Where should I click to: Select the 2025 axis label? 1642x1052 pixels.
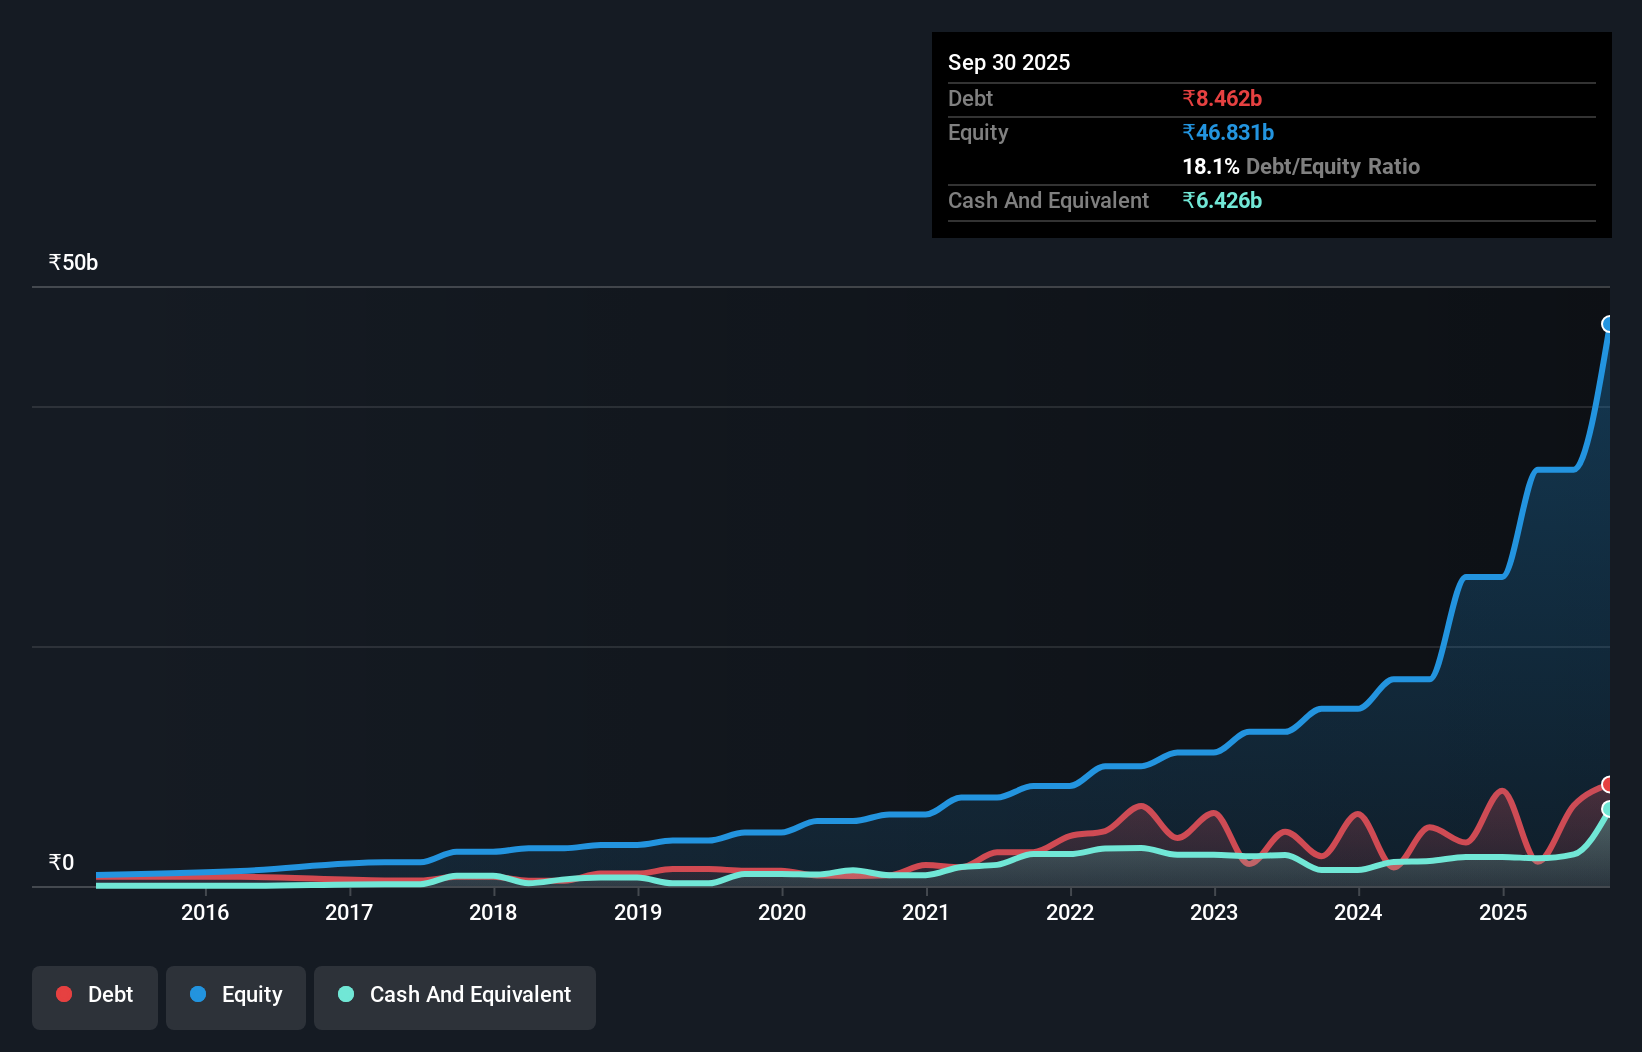[x=1503, y=912]
